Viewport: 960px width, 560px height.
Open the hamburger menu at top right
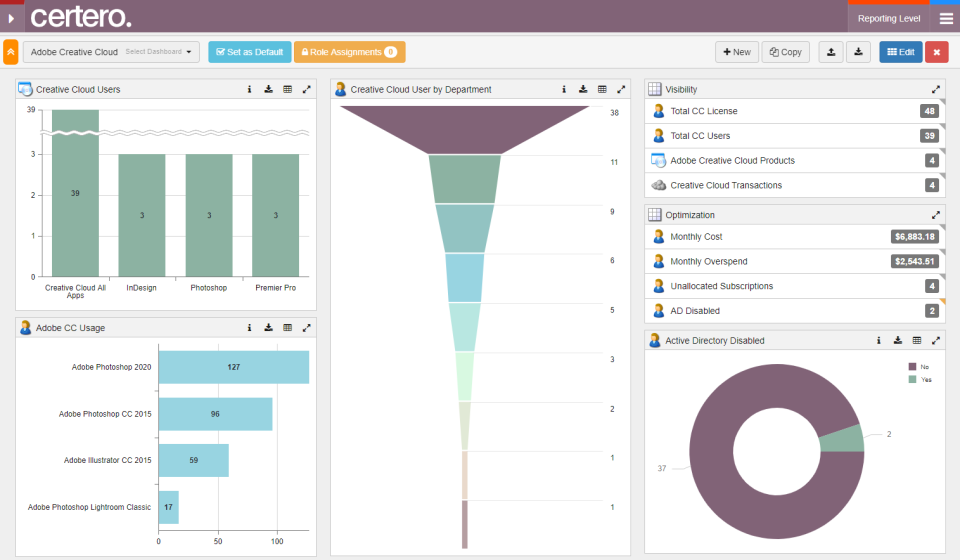tap(946, 18)
